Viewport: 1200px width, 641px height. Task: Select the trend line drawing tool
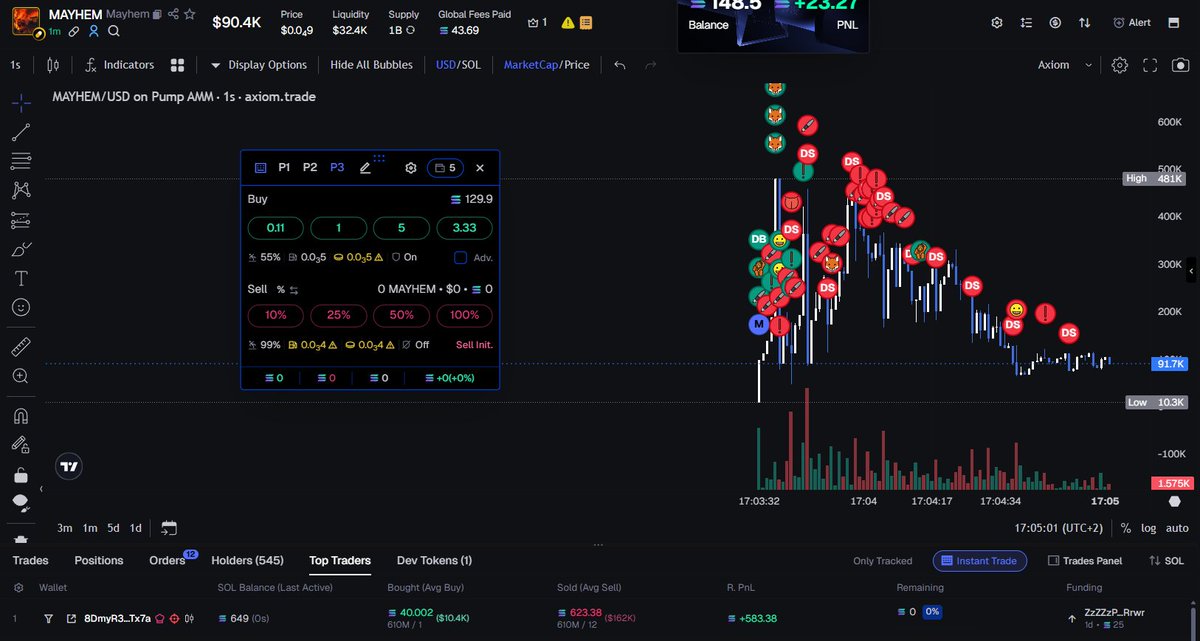point(21,131)
